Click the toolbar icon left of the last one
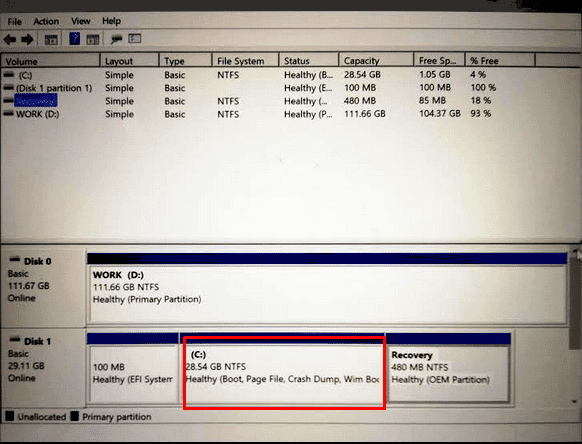Image resolution: width=582 pixels, height=444 pixels. point(117,39)
